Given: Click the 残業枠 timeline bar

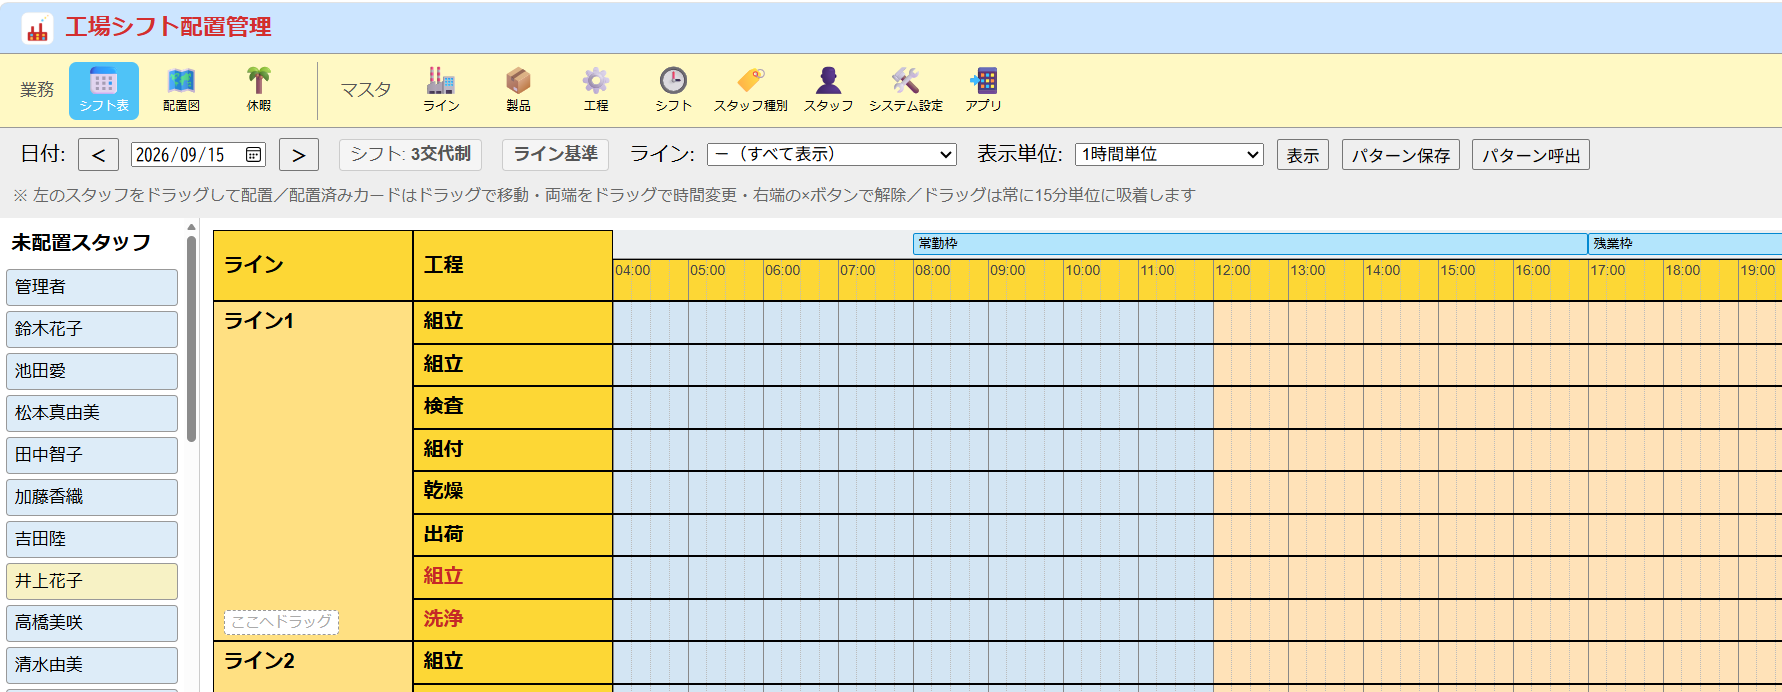Looking at the screenshot, I should 1685,244.
